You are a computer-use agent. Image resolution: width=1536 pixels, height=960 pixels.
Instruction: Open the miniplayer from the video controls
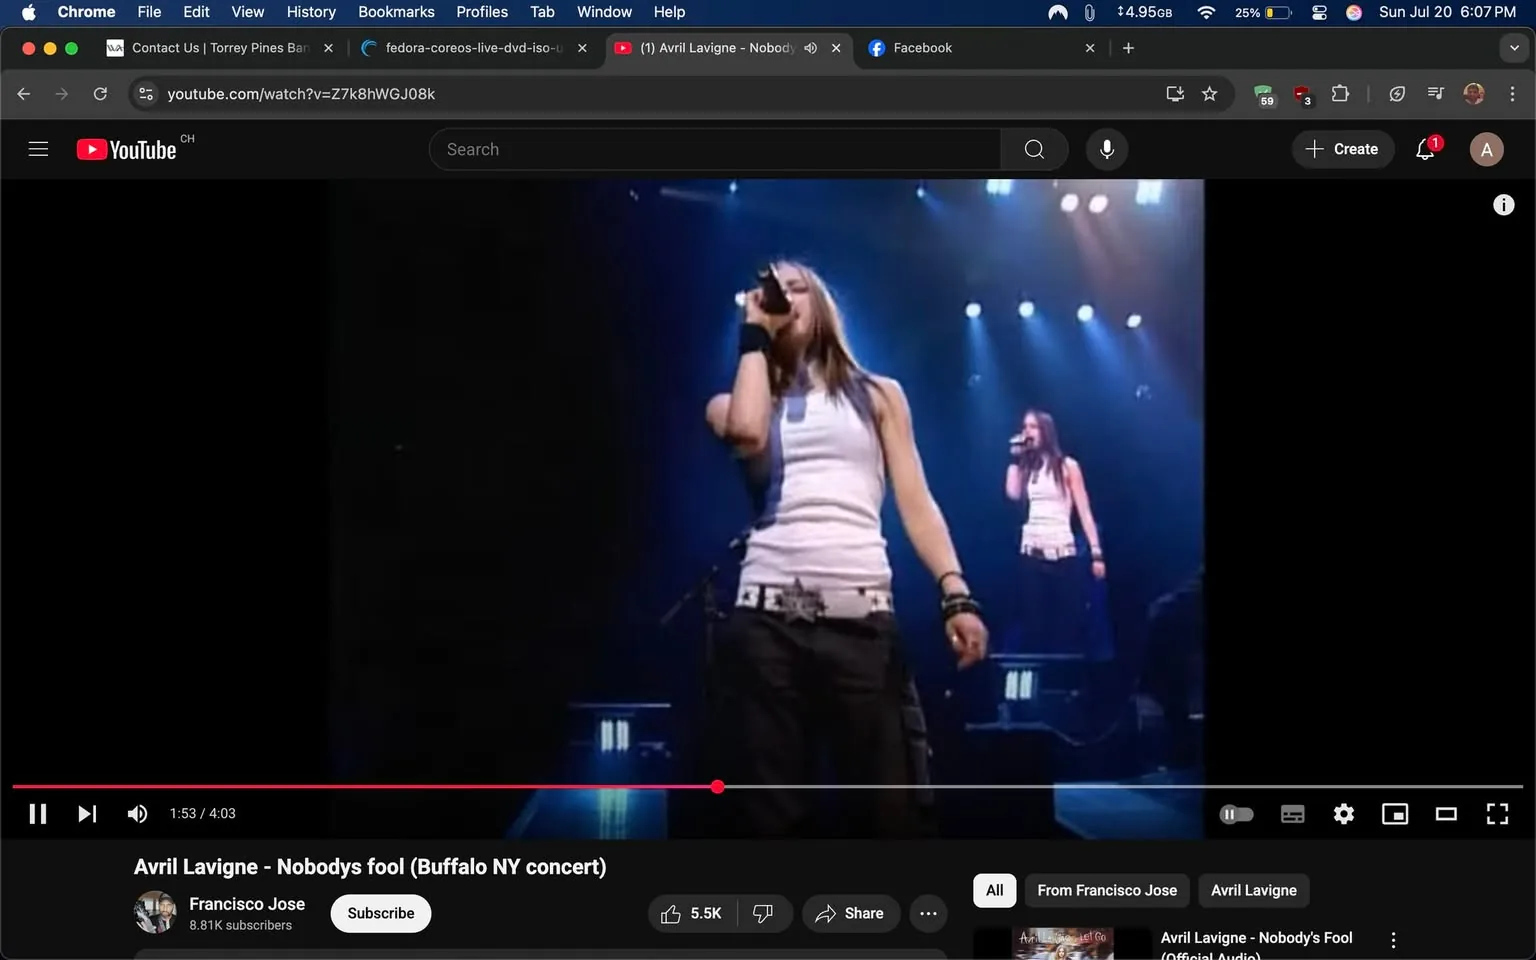[1394, 813]
